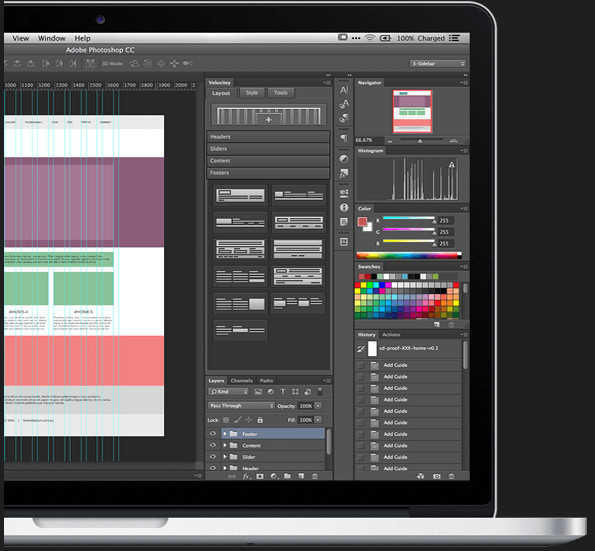Hide the Footer layer group
The image size is (595, 551).
coord(213,433)
